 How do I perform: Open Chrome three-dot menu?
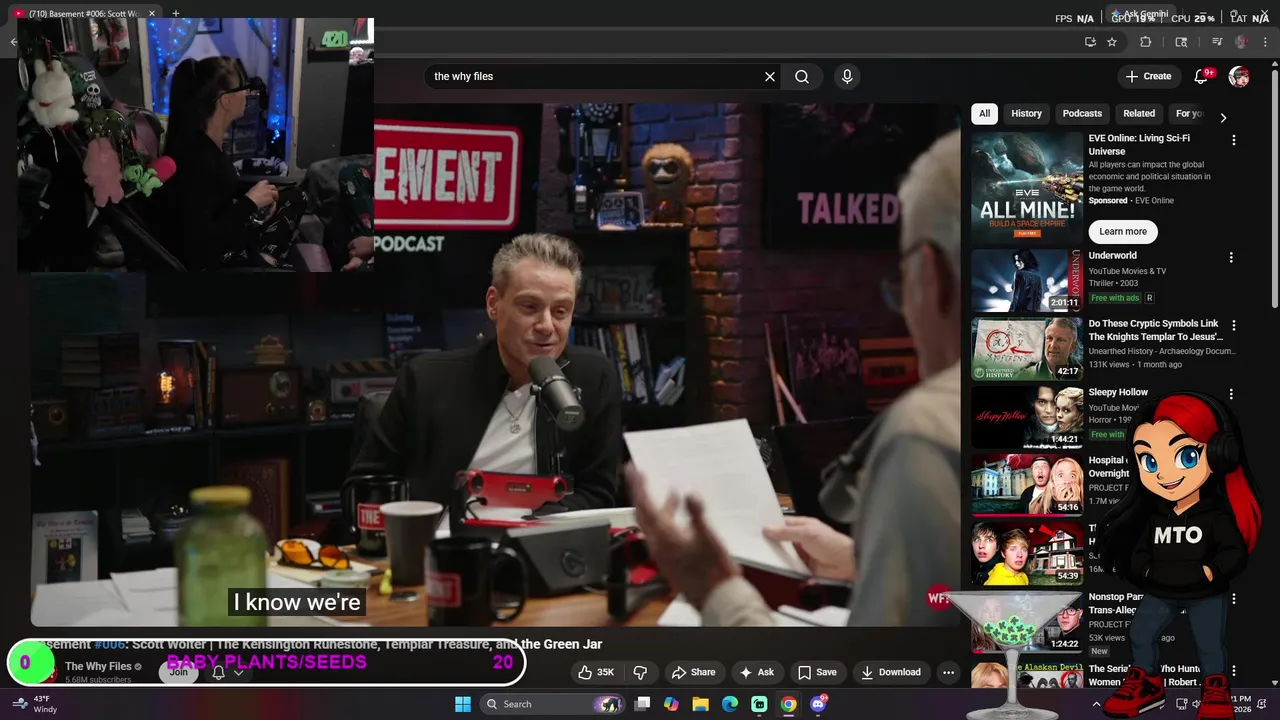pyautogui.click(x=1264, y=42)
